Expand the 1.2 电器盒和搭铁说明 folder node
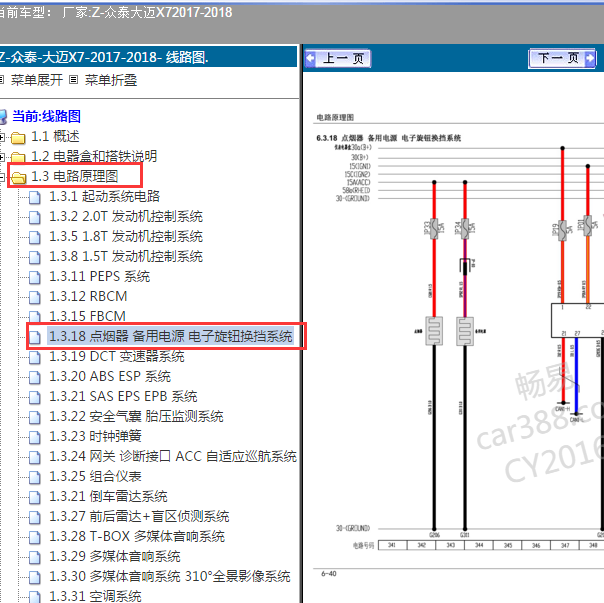 (x=2, y=157)
